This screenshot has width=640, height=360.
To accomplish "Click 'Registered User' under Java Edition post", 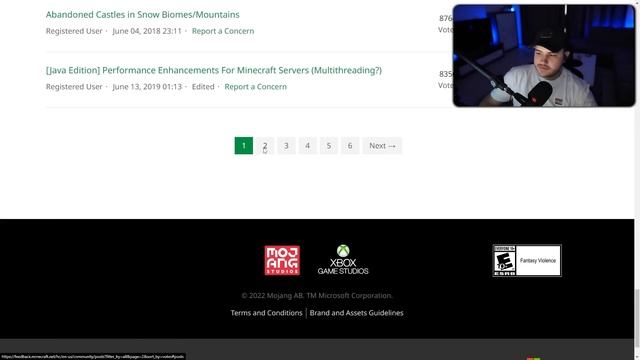I will [74, 87].
